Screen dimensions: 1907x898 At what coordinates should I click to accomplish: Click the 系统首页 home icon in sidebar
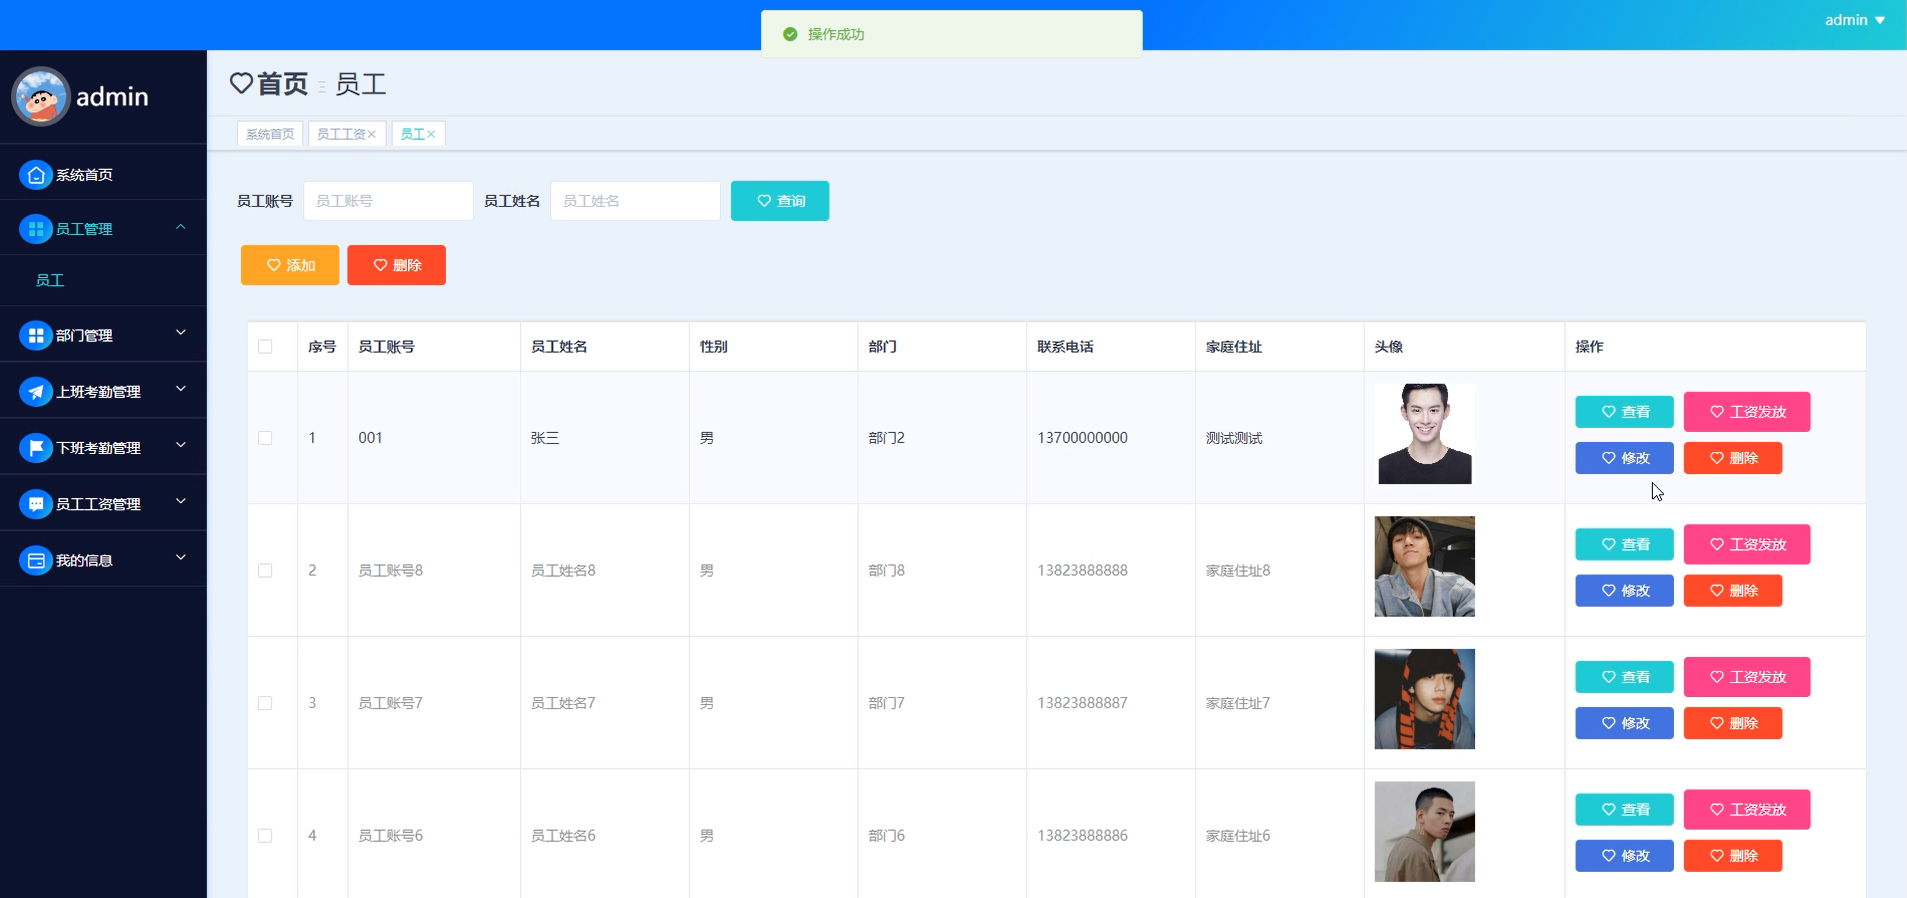click(x=36, y=175)
